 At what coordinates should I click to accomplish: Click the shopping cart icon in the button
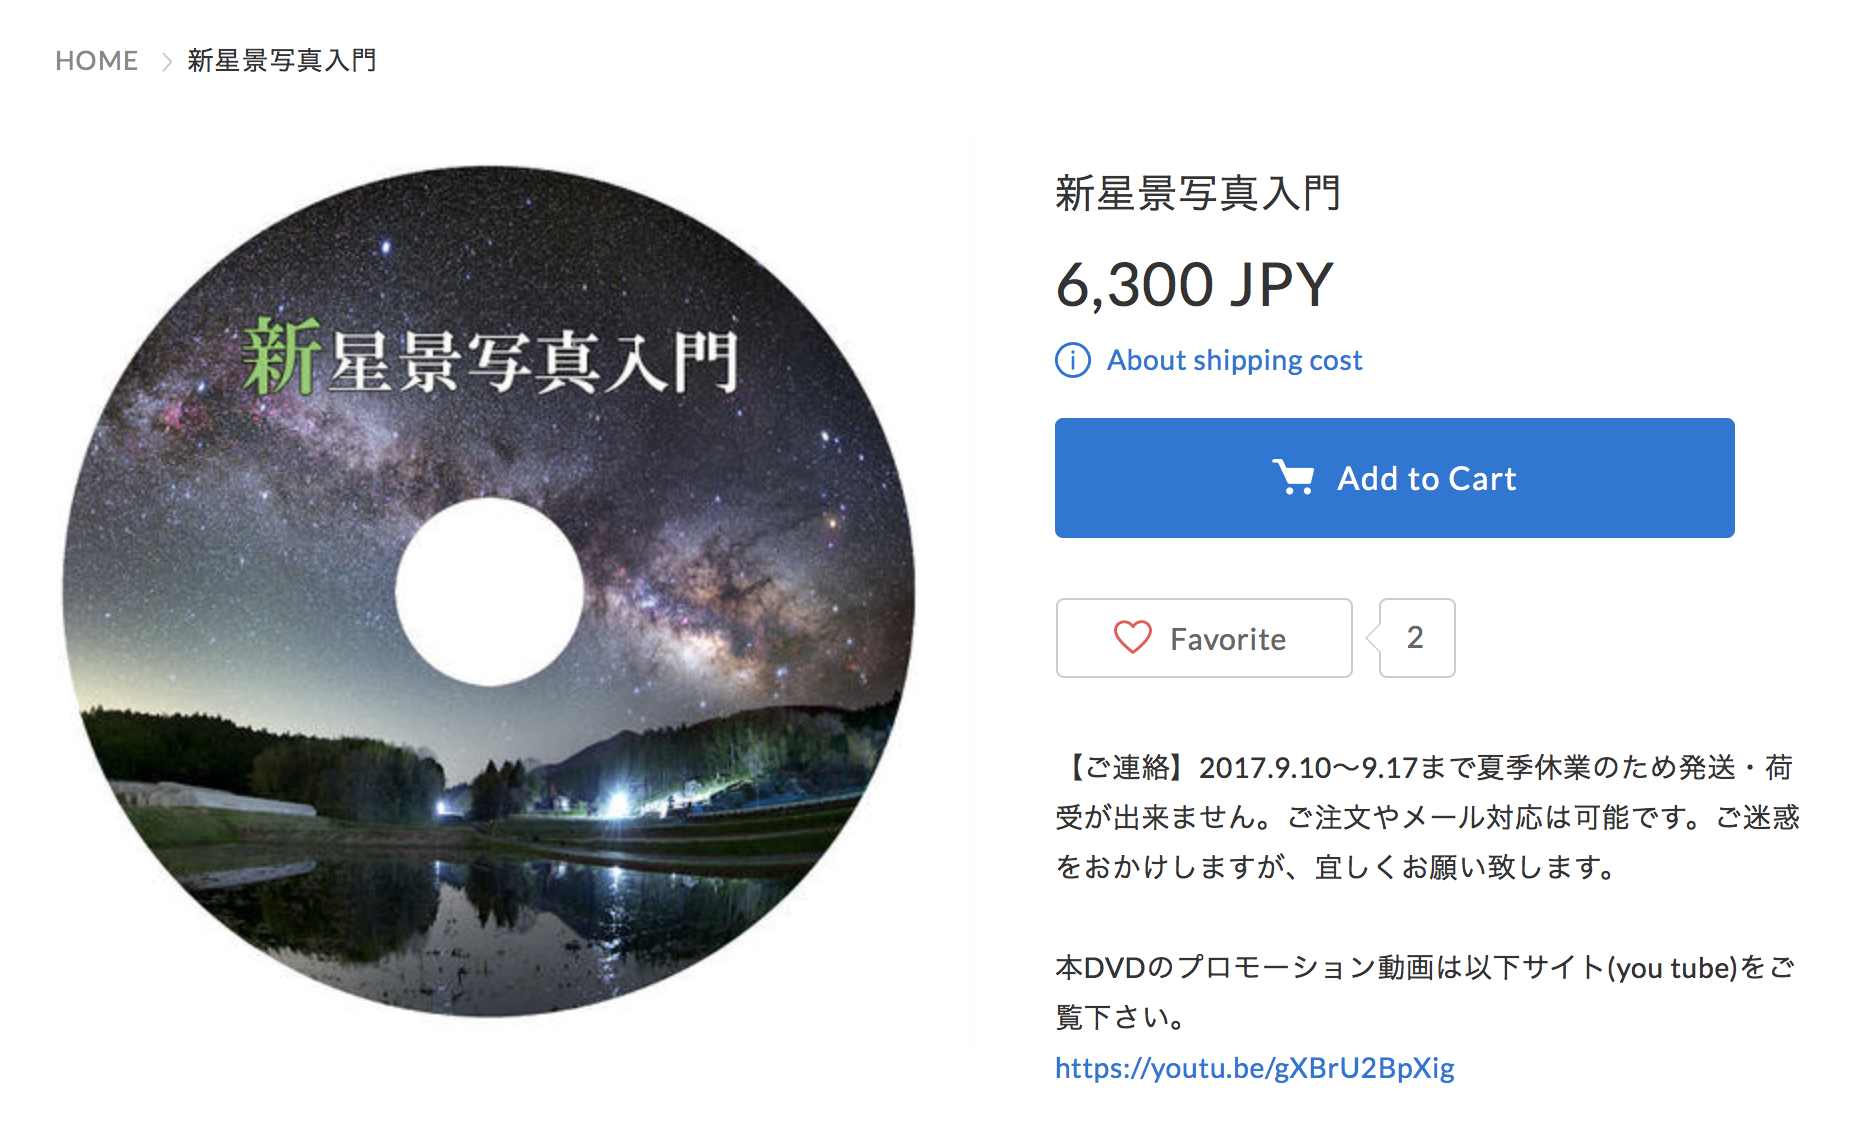point(1293,478)
